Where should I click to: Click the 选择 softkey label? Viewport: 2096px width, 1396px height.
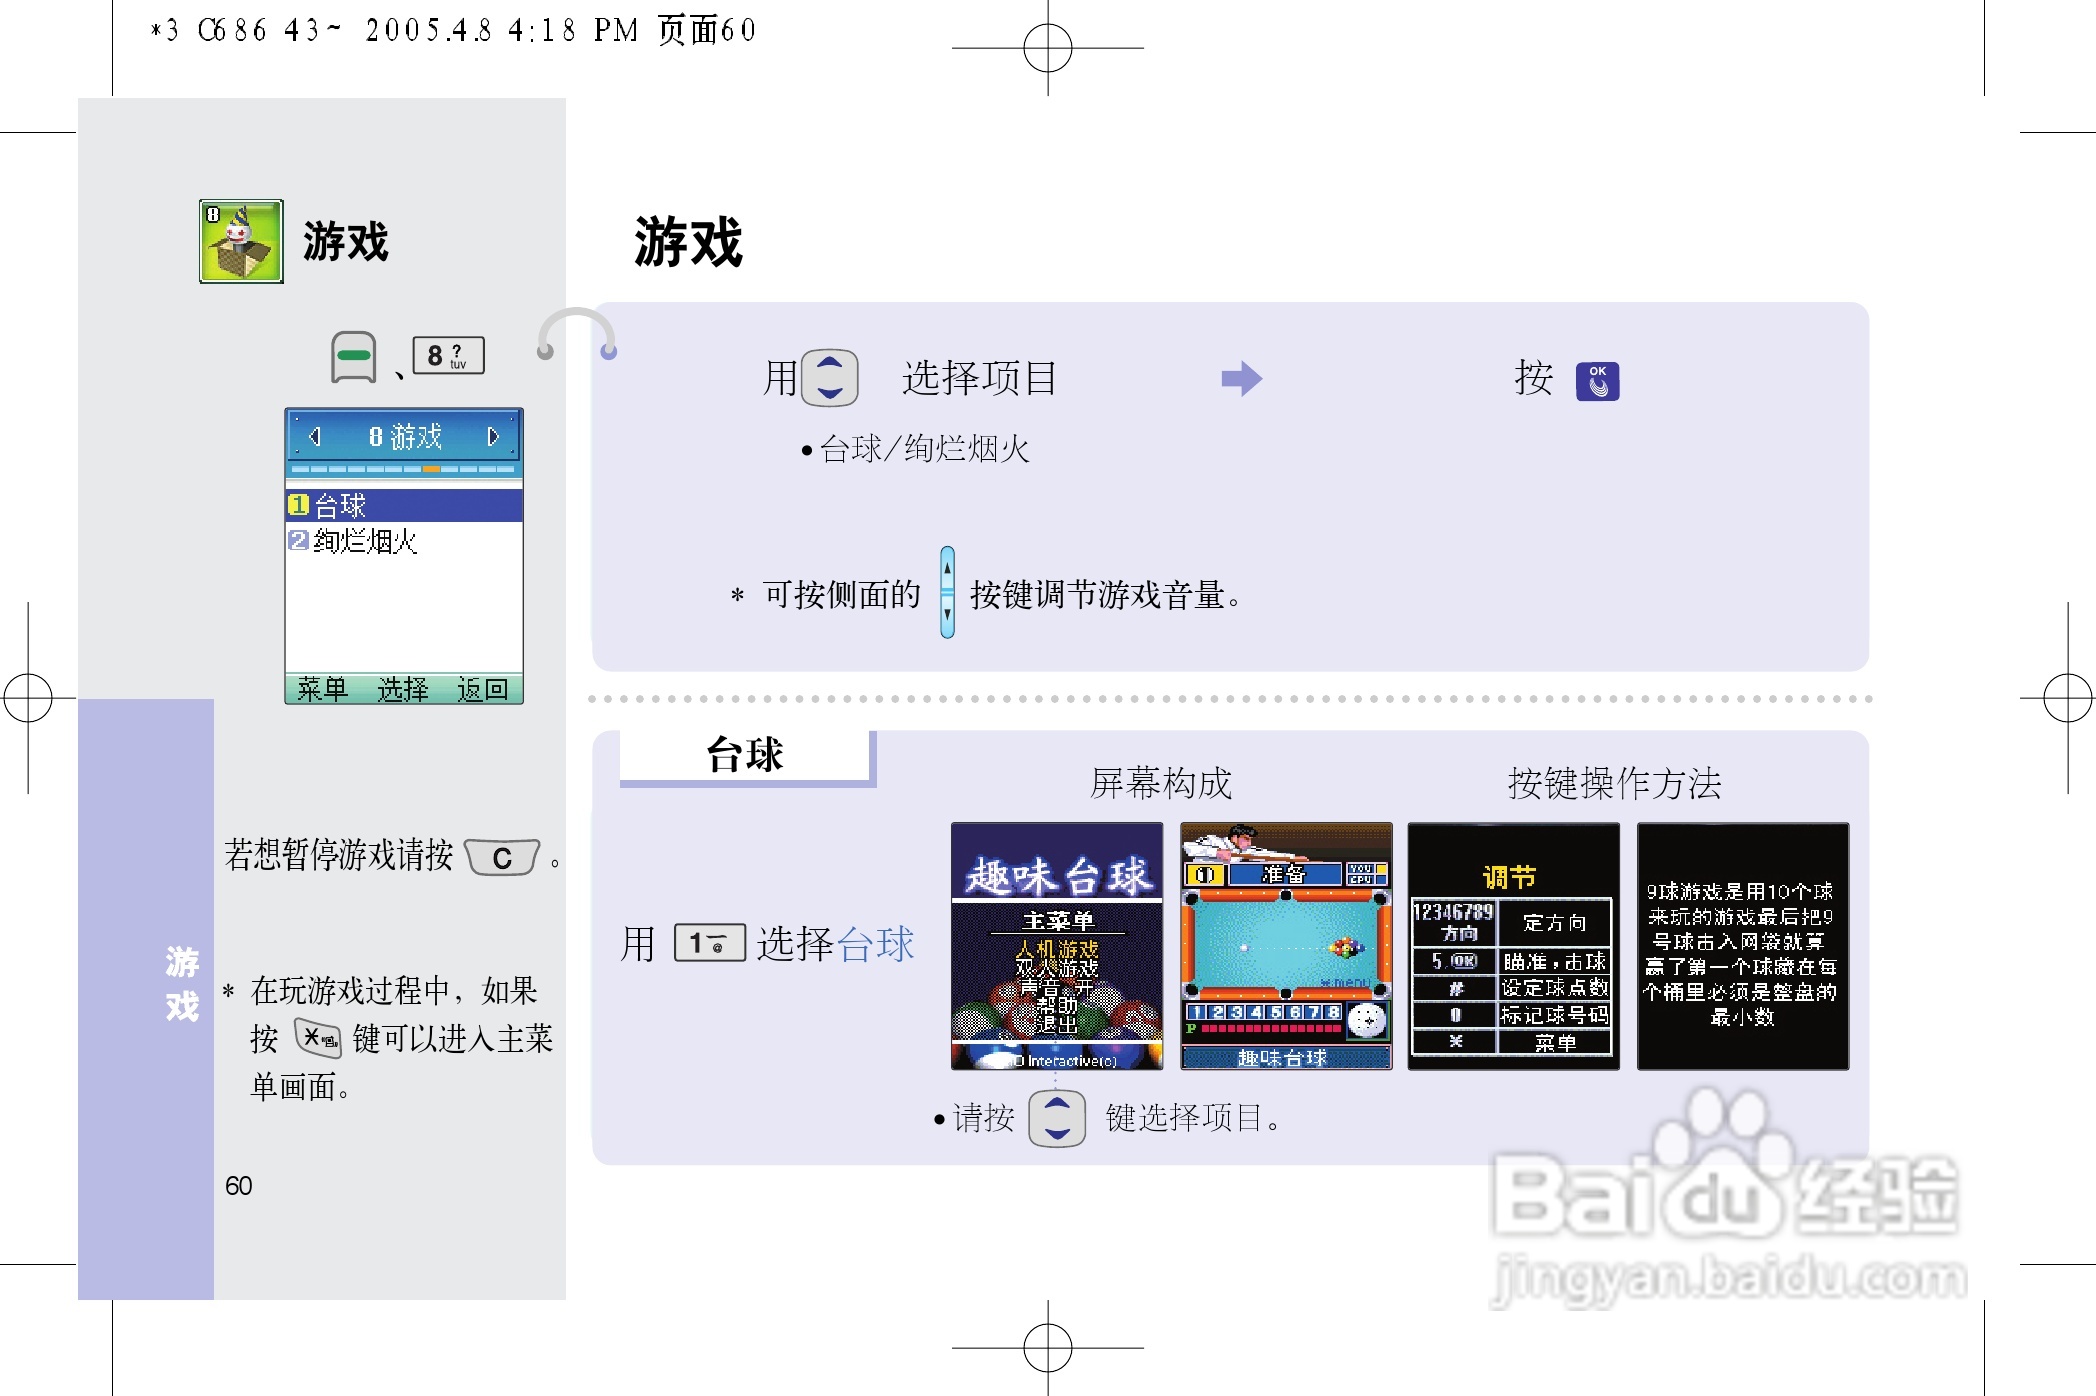coord(403,689)
